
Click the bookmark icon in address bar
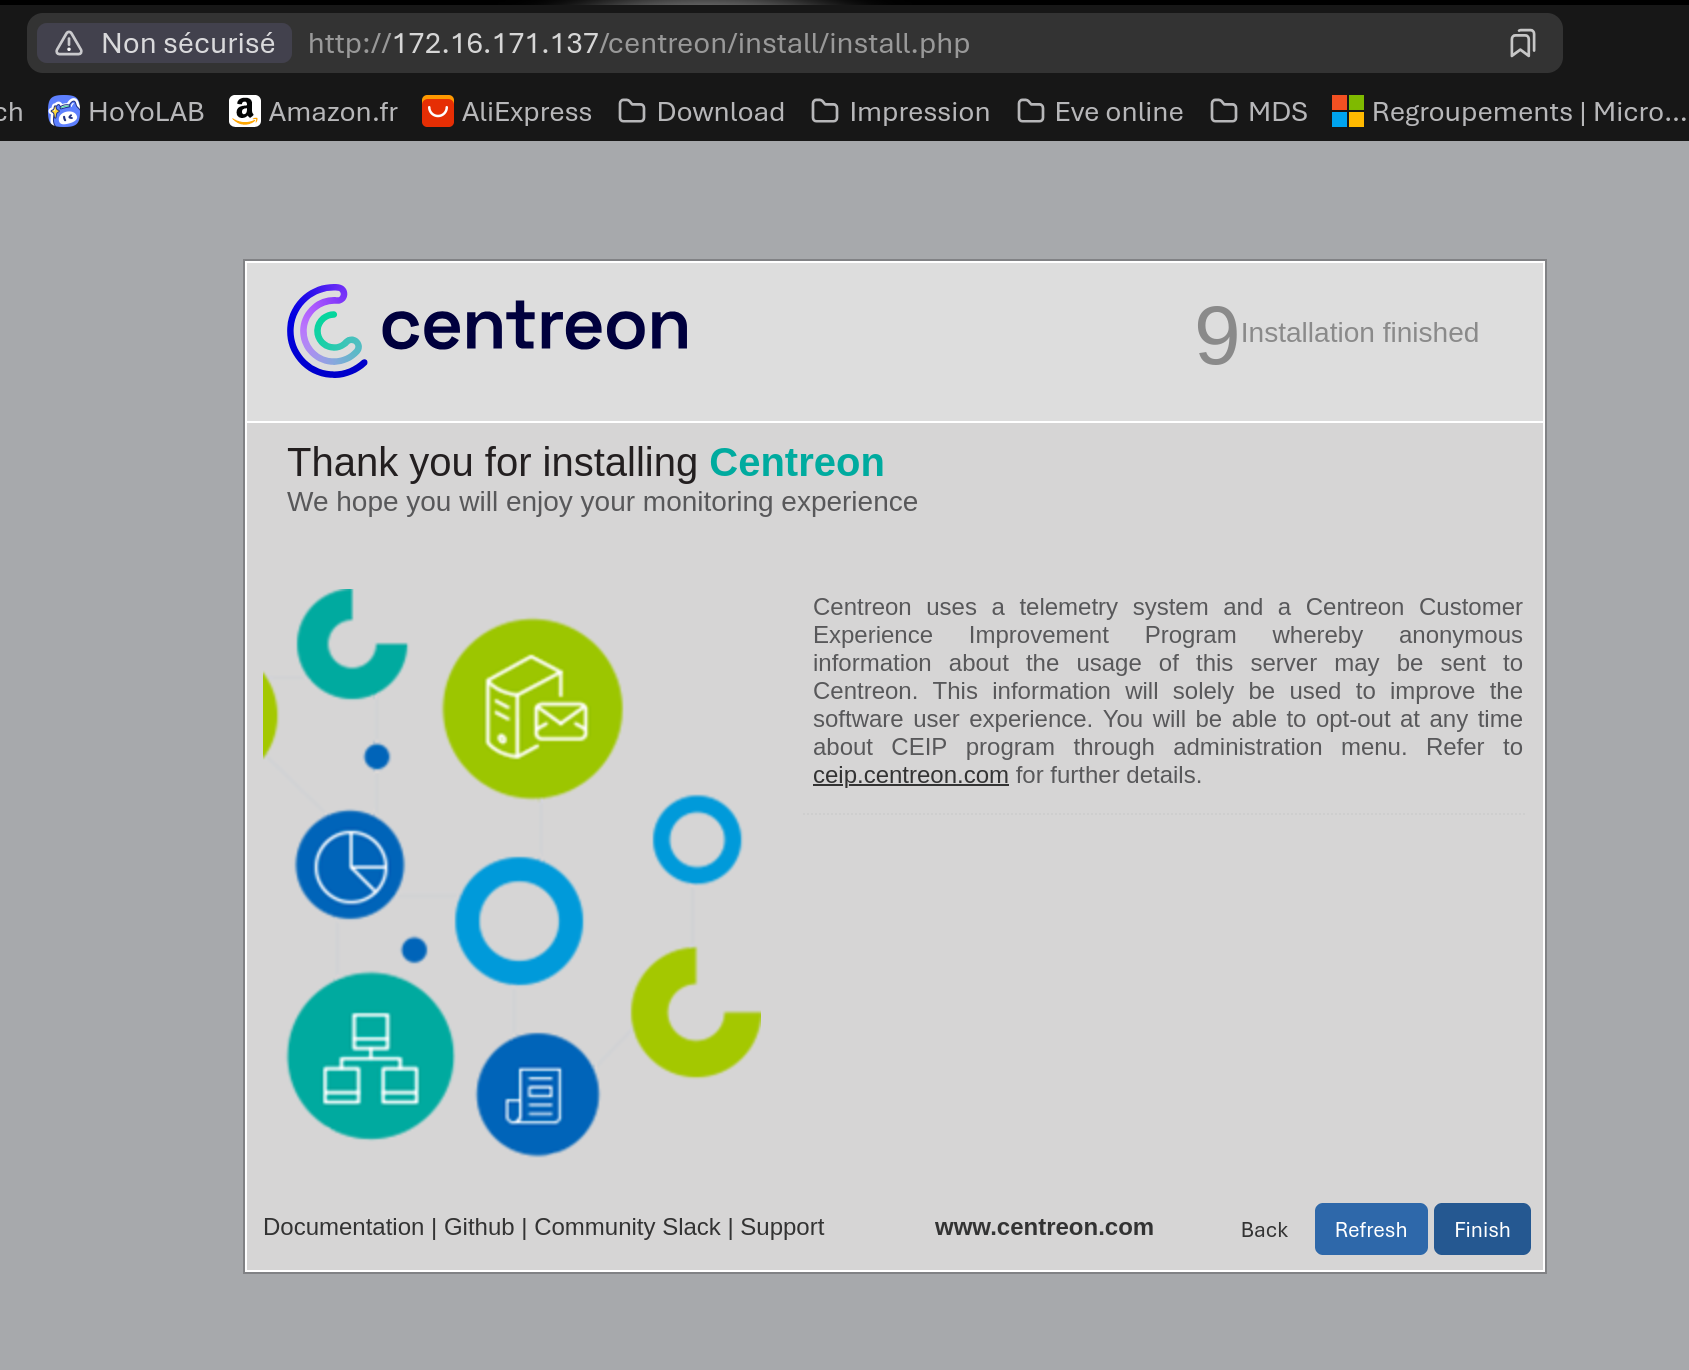(1522, 43)
